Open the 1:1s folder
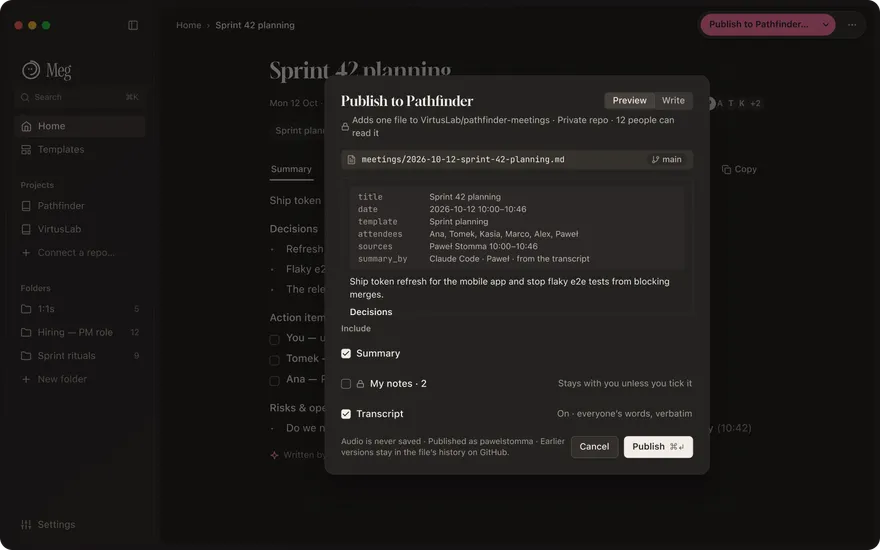The image size is (880, 550). (x=80, y=309)
